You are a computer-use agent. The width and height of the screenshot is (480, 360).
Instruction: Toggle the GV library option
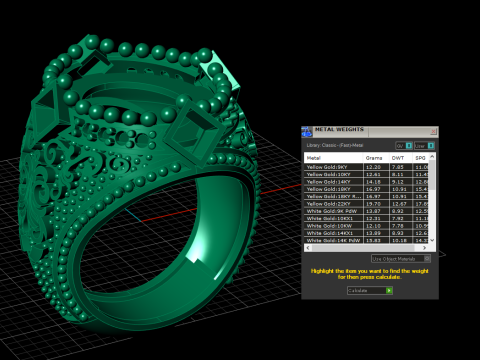[404, 146]
